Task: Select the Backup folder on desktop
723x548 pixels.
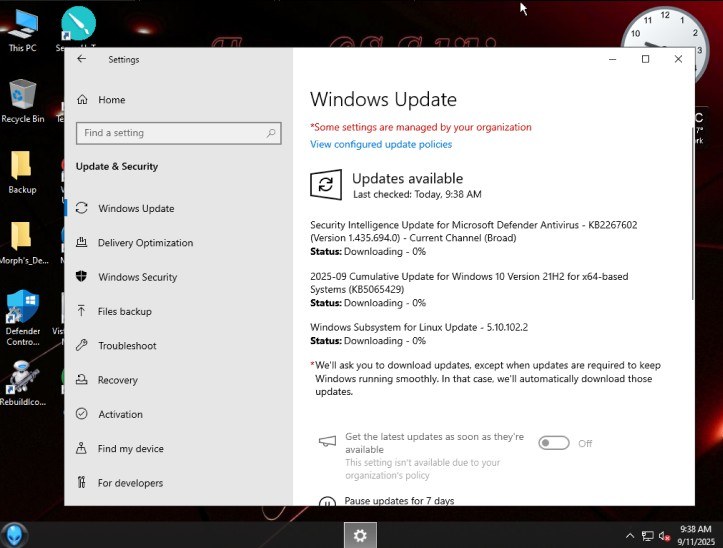Action: 22,172
